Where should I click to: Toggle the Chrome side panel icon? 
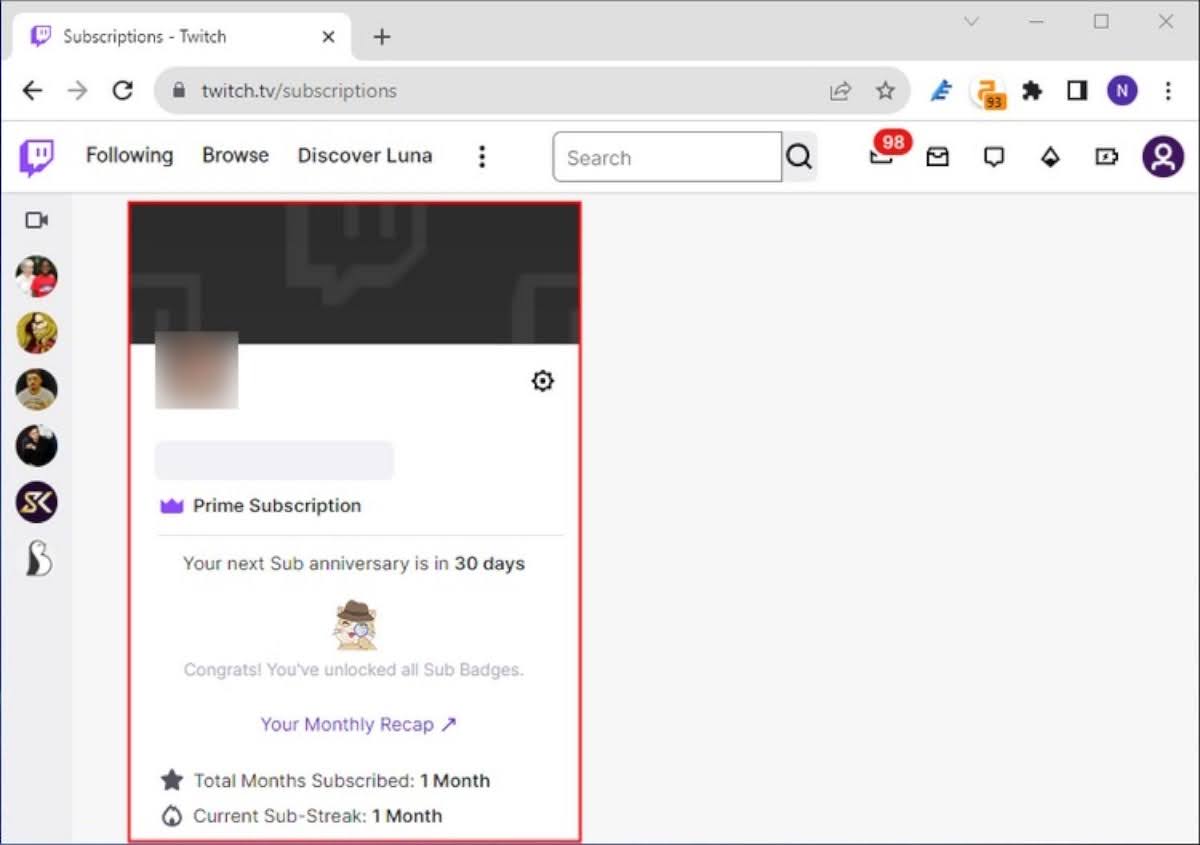coord(1077,91)
